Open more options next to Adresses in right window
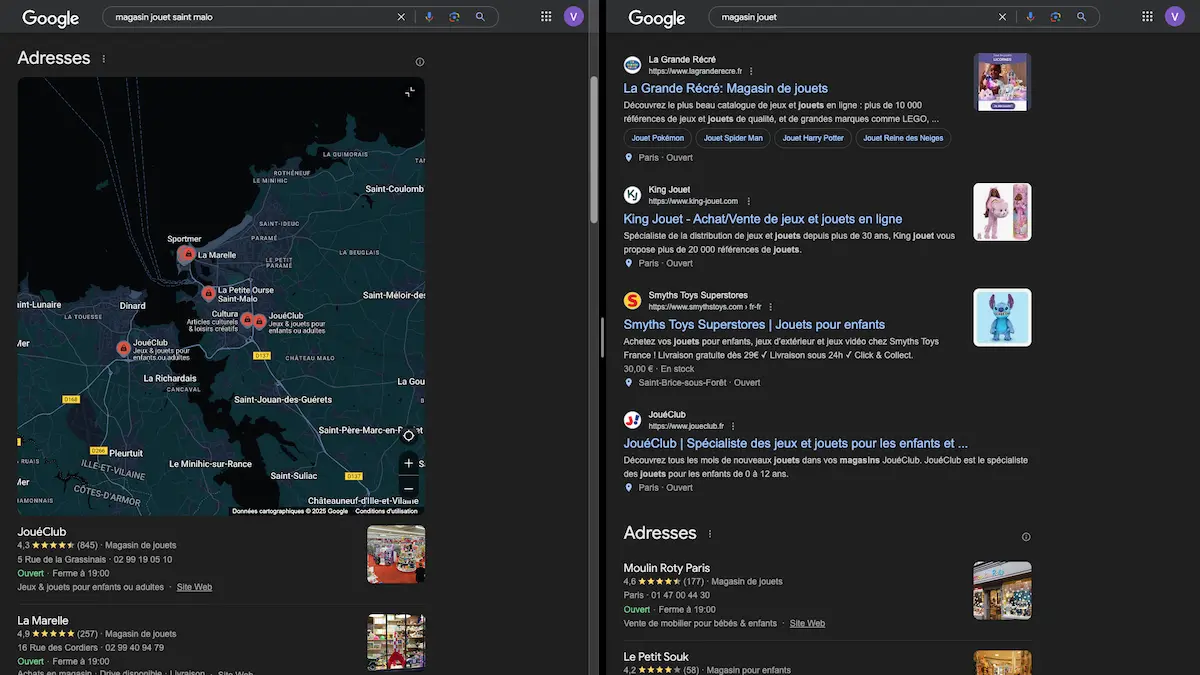 point(710,534)
